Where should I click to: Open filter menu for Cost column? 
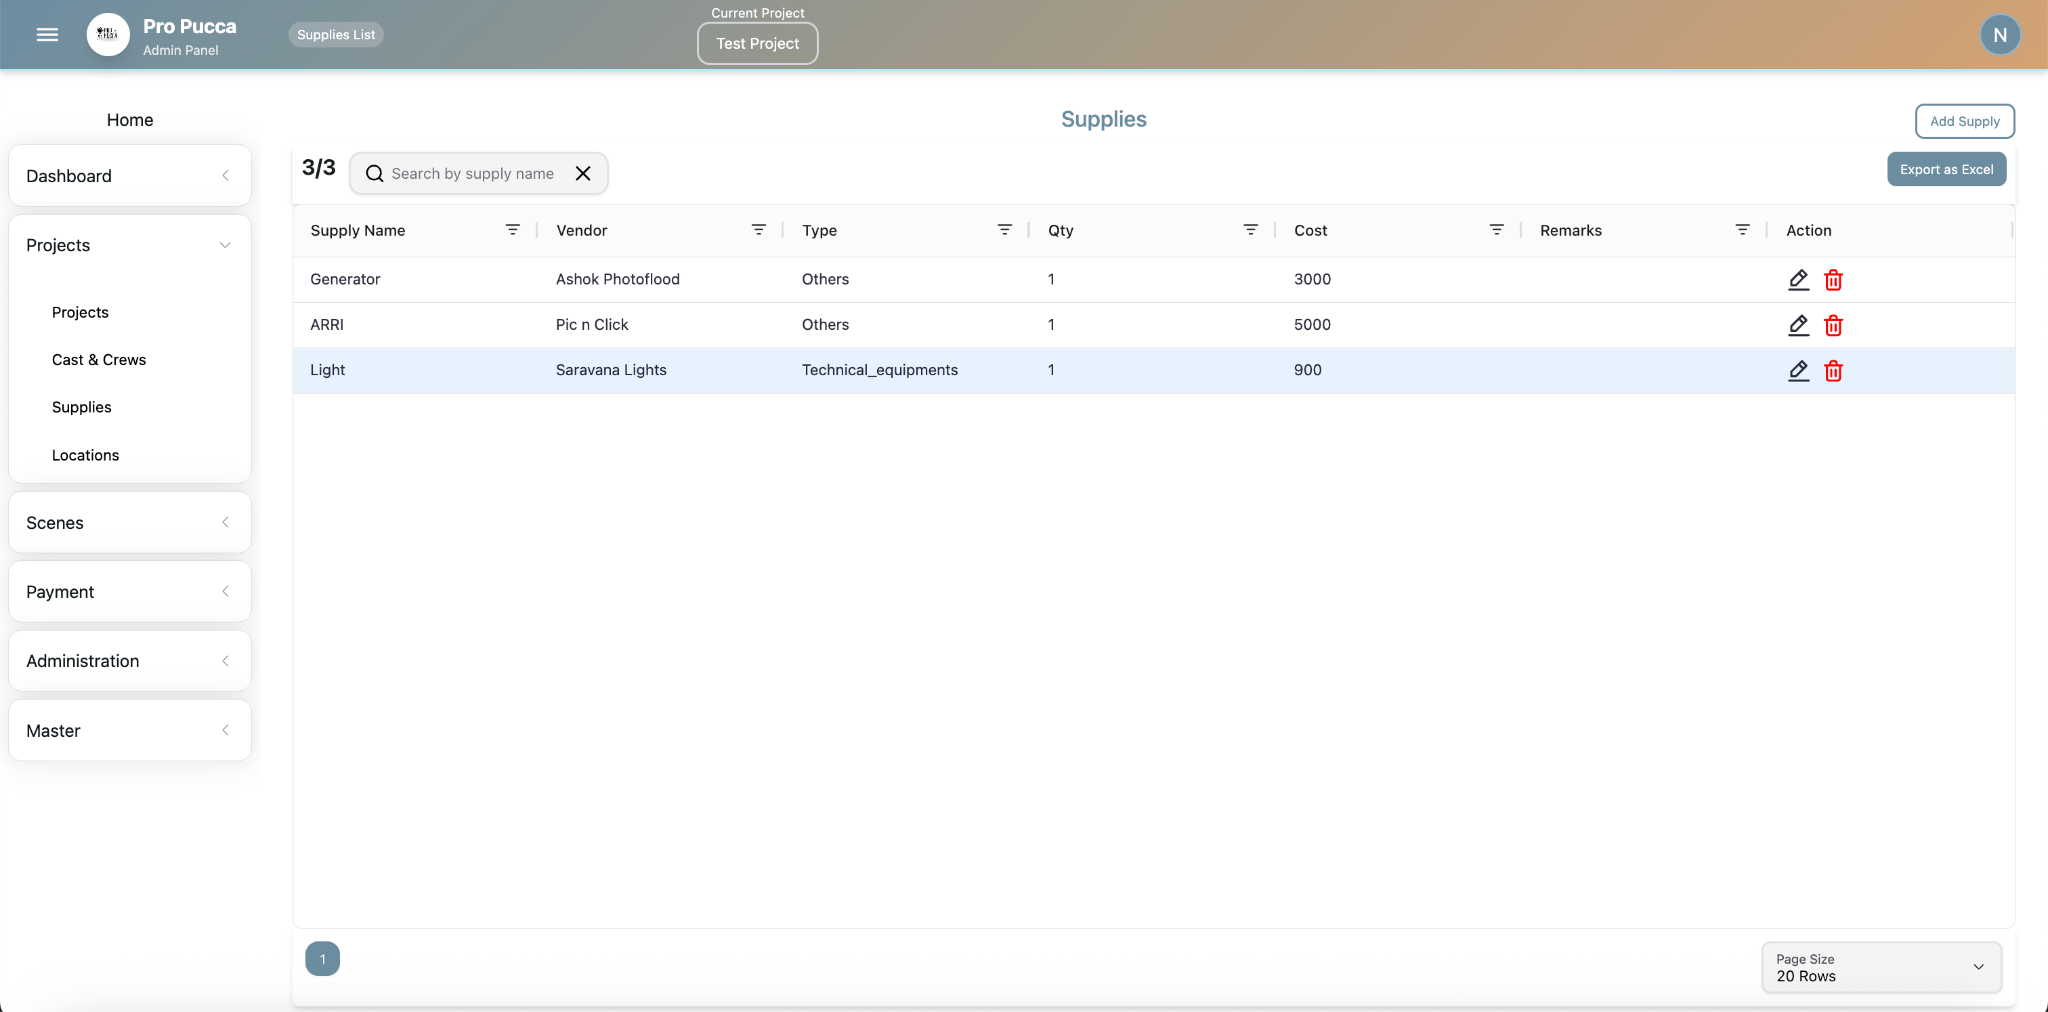pos(1496,230)
